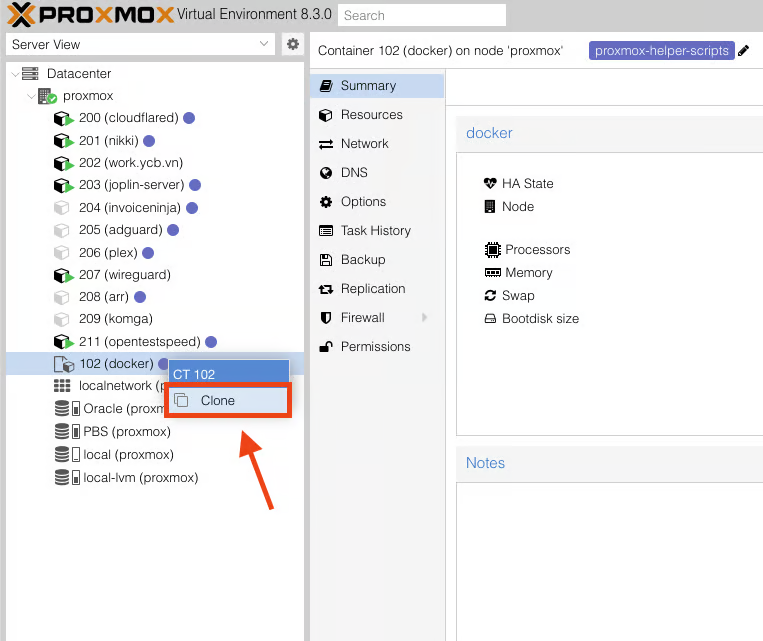Open the Backup tab
The height and width of the screenshot is (641, 763).
click(377, 260)
